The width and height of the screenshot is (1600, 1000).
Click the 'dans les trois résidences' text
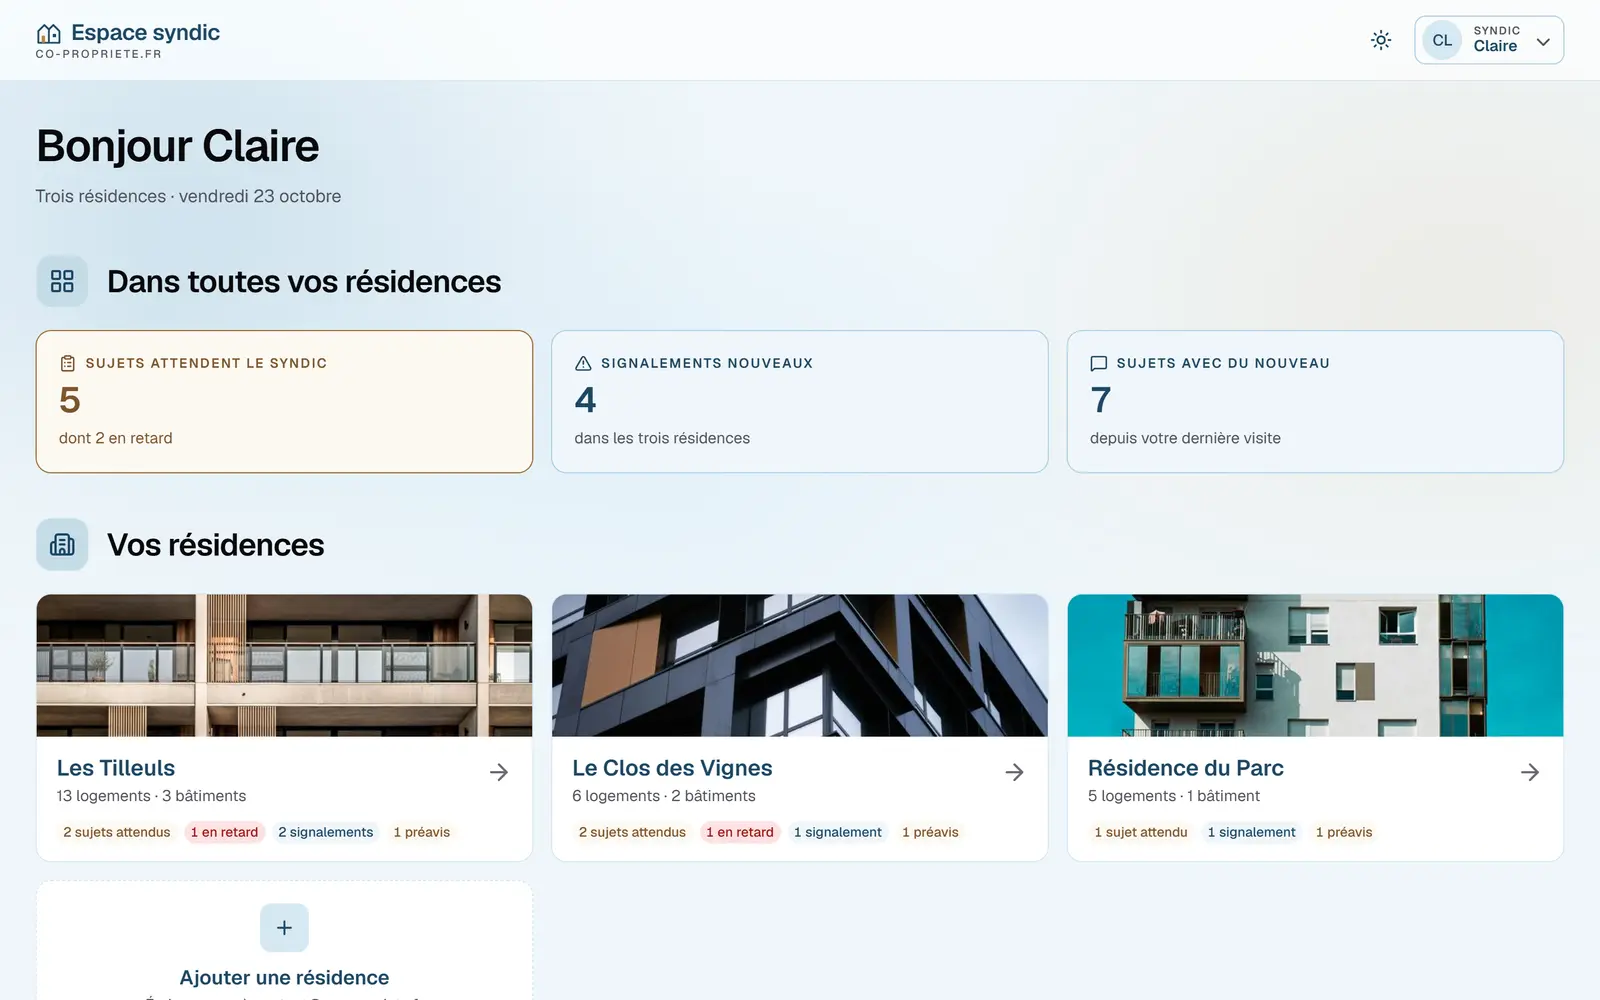coord(662,438)
